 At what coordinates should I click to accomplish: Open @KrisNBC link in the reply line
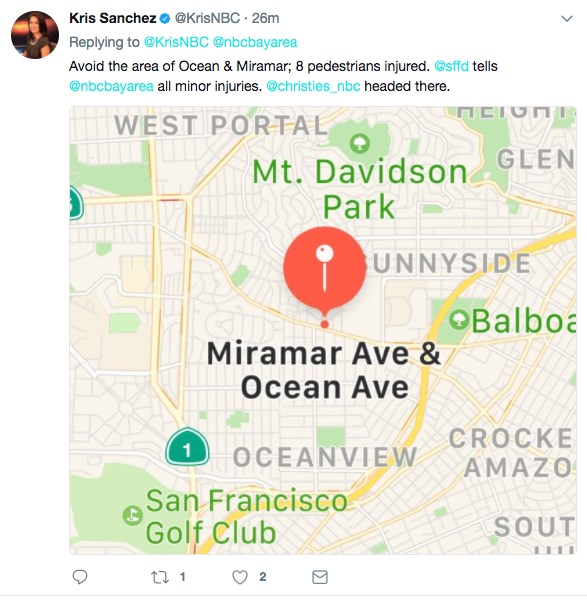[176, 42]
